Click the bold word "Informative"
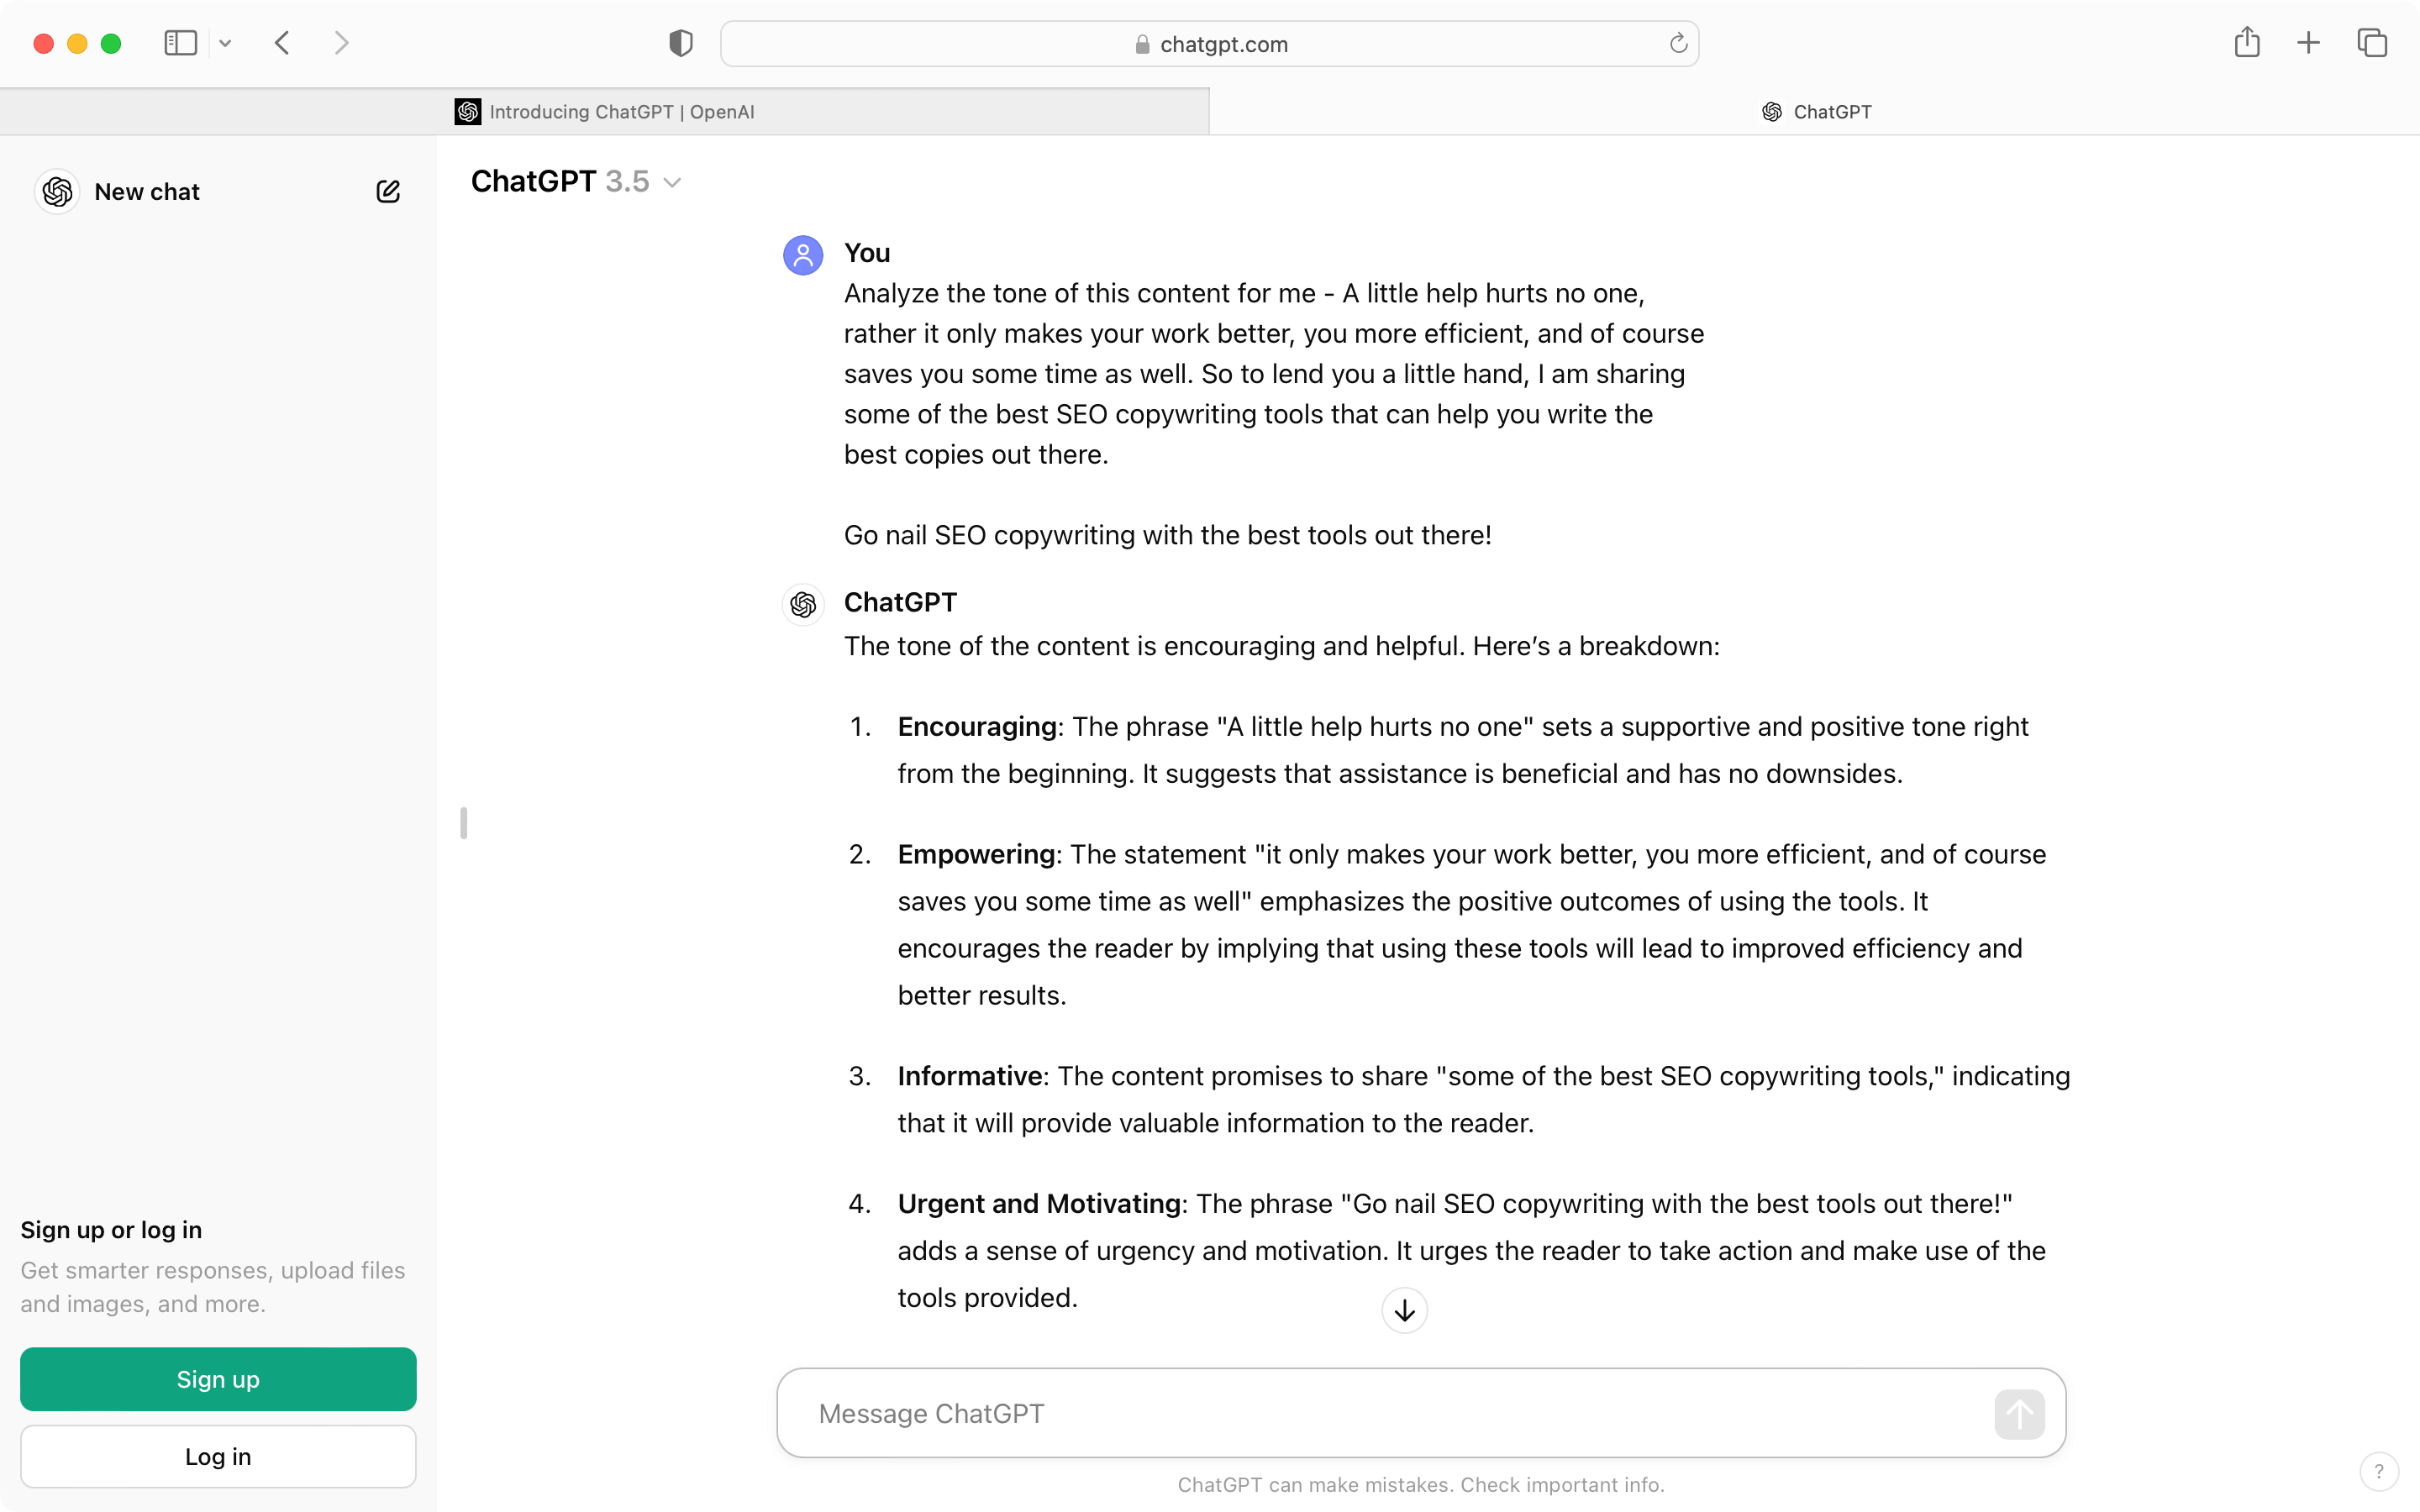Viewport: 2420px width, 1512px height. pyautogui.click(x=970, y=1075)
